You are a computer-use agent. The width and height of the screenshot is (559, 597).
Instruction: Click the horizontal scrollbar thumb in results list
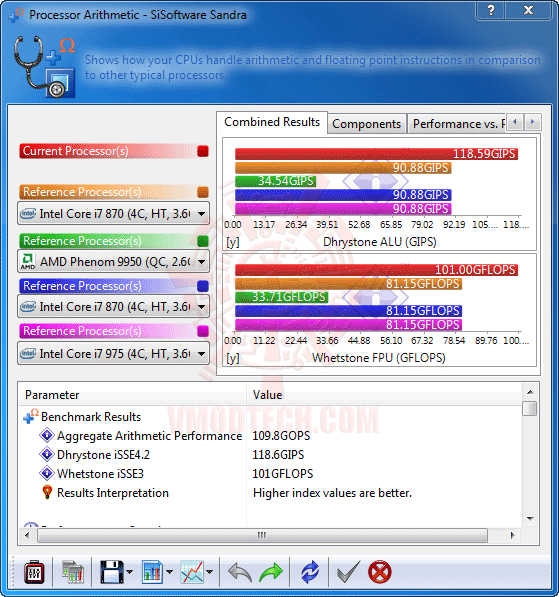tap(262, 535)
